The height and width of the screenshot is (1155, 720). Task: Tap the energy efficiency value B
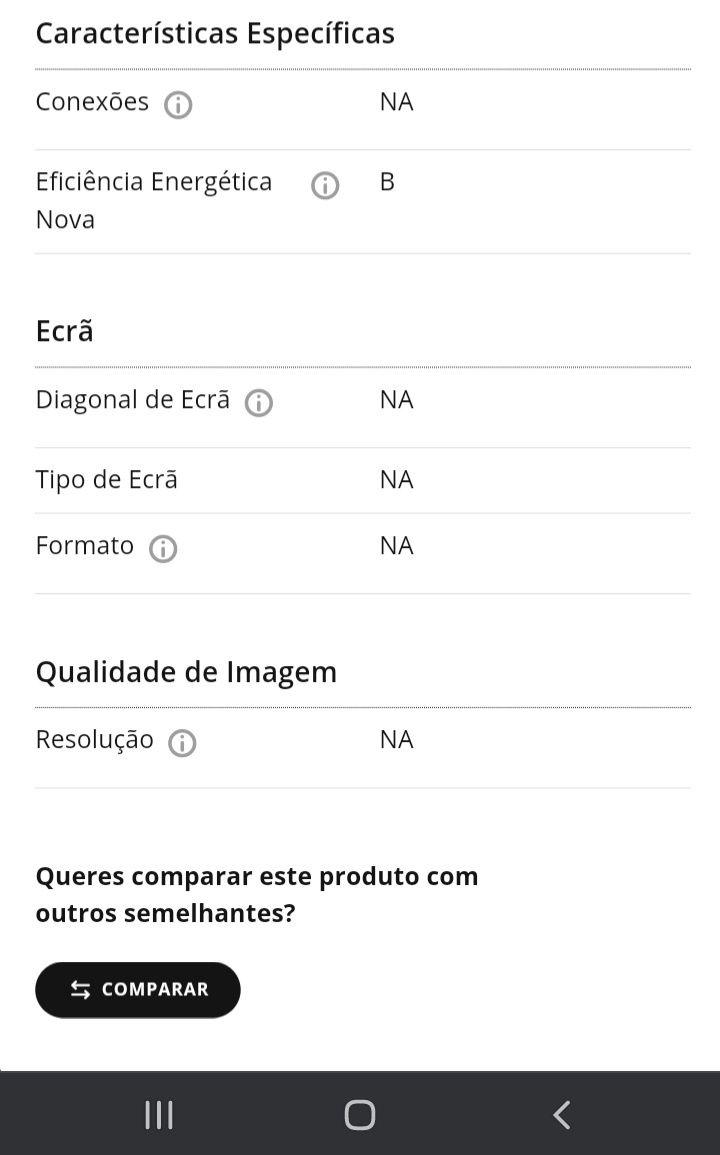pyautogui.click(x=387, y=182)
